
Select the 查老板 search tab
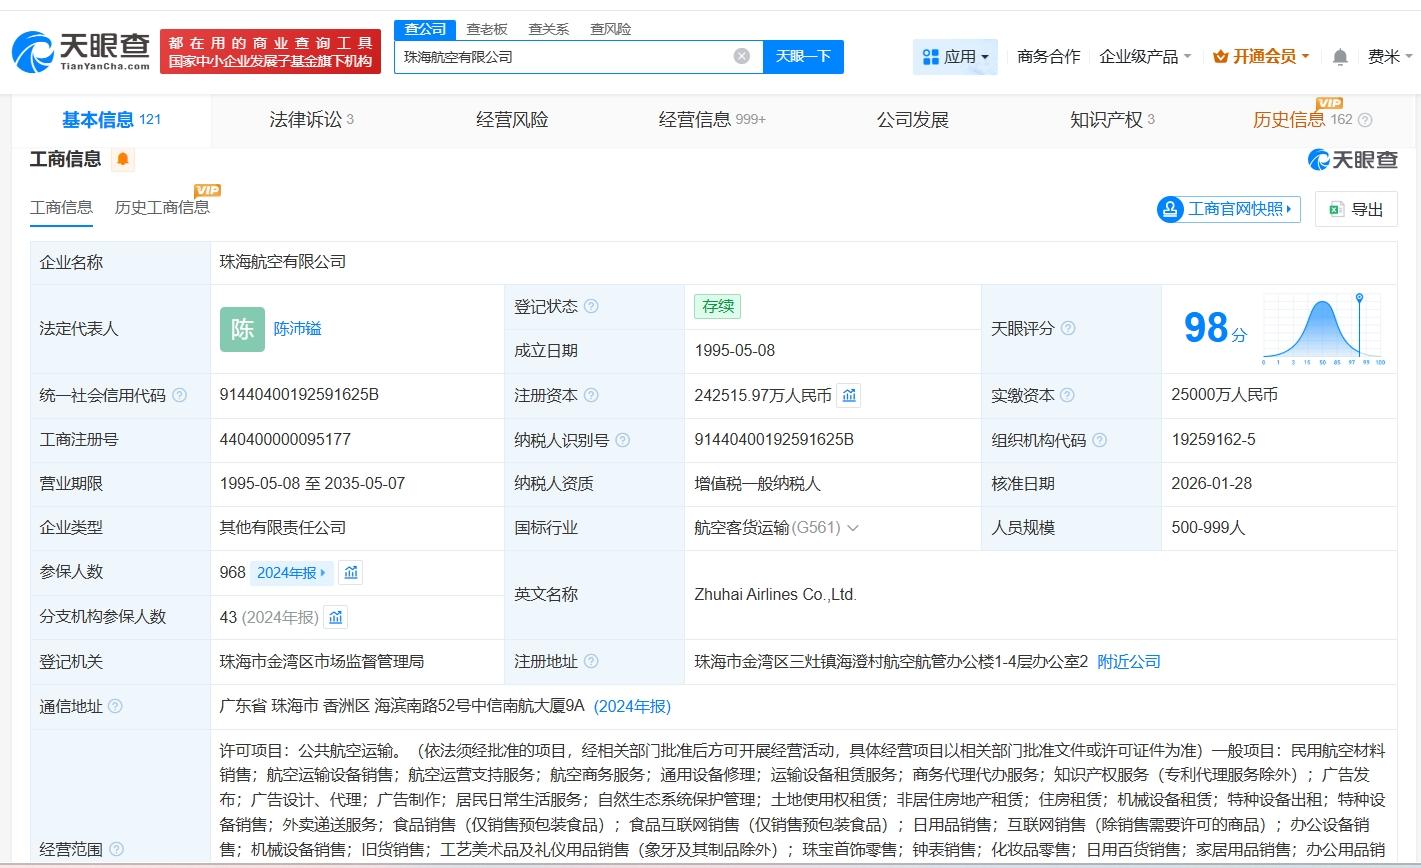487,29
